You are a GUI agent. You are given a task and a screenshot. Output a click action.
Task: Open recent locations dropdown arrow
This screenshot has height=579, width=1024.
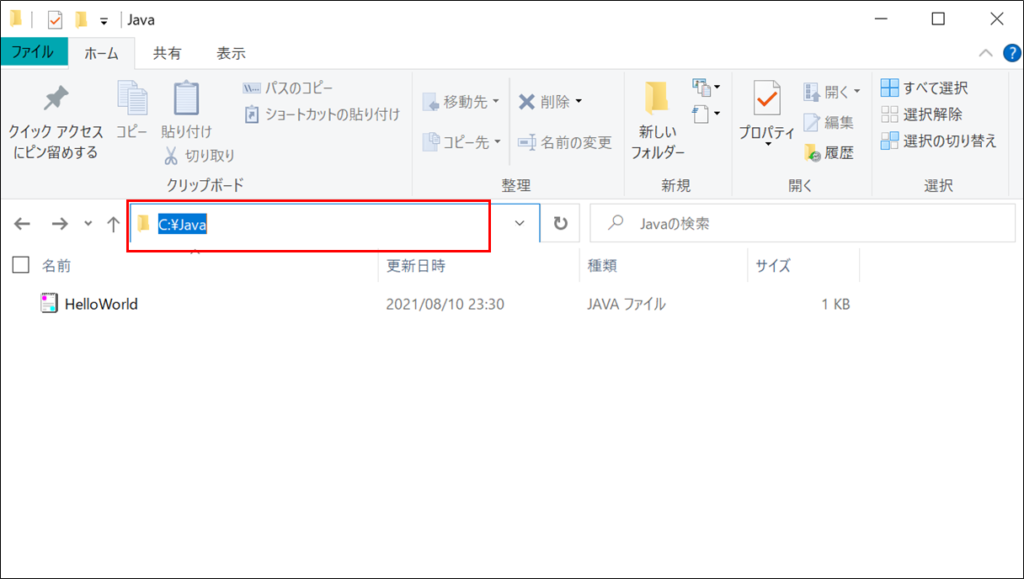tap(88, 224)
